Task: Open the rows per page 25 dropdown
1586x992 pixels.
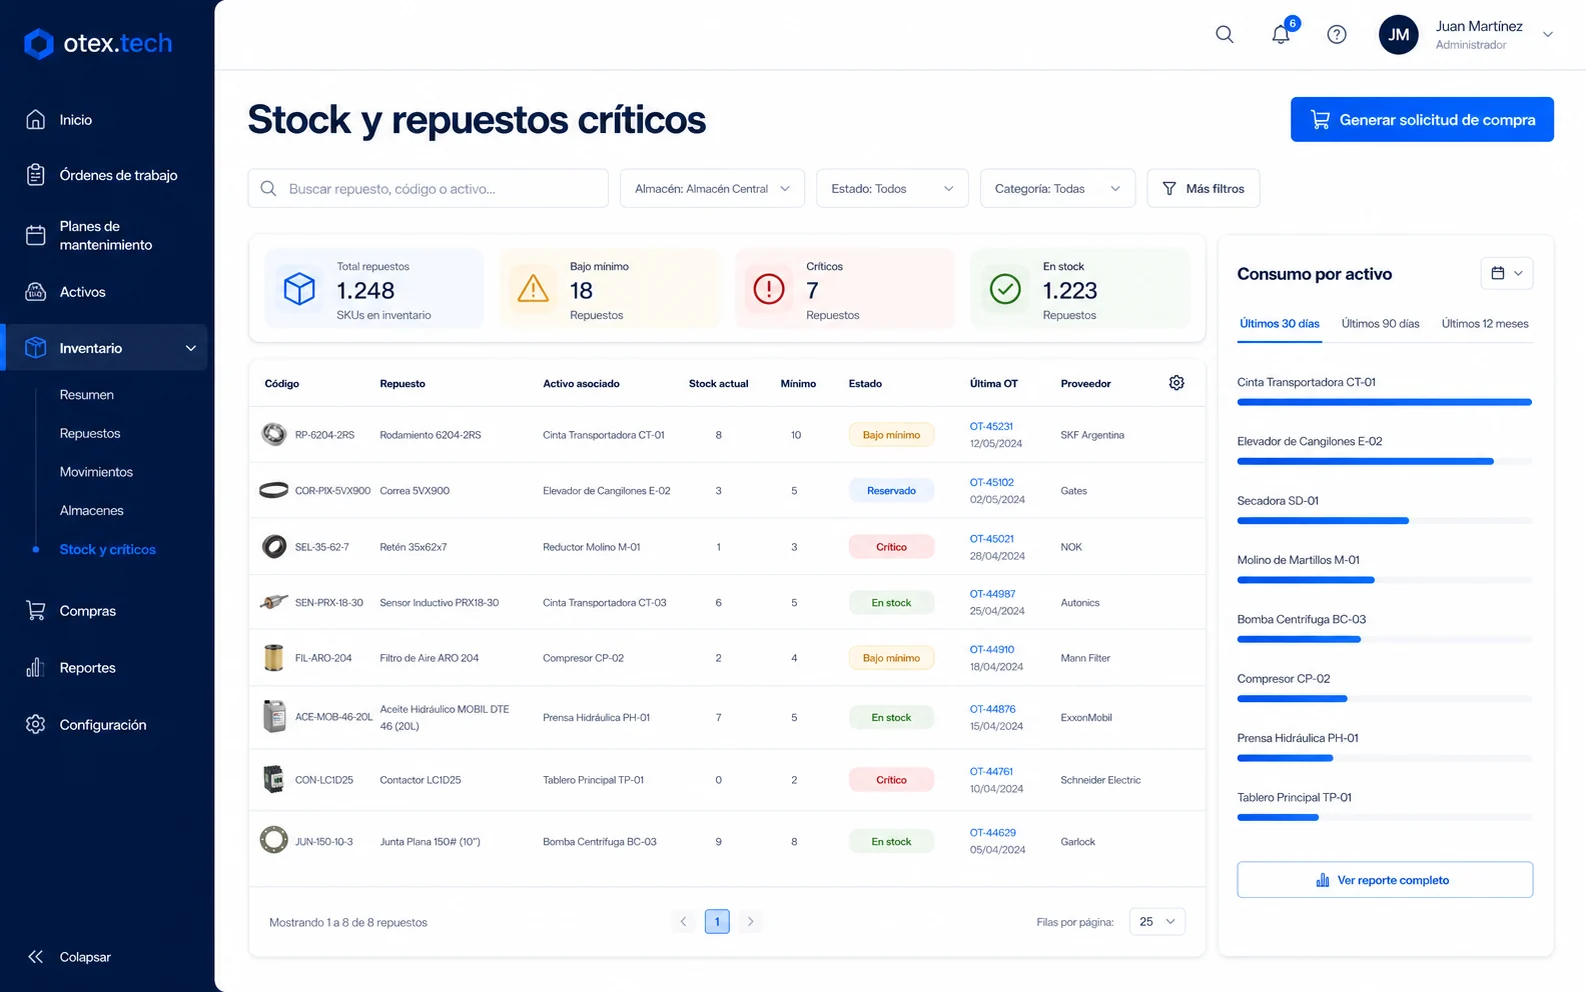Action: tap(1157, 921)
